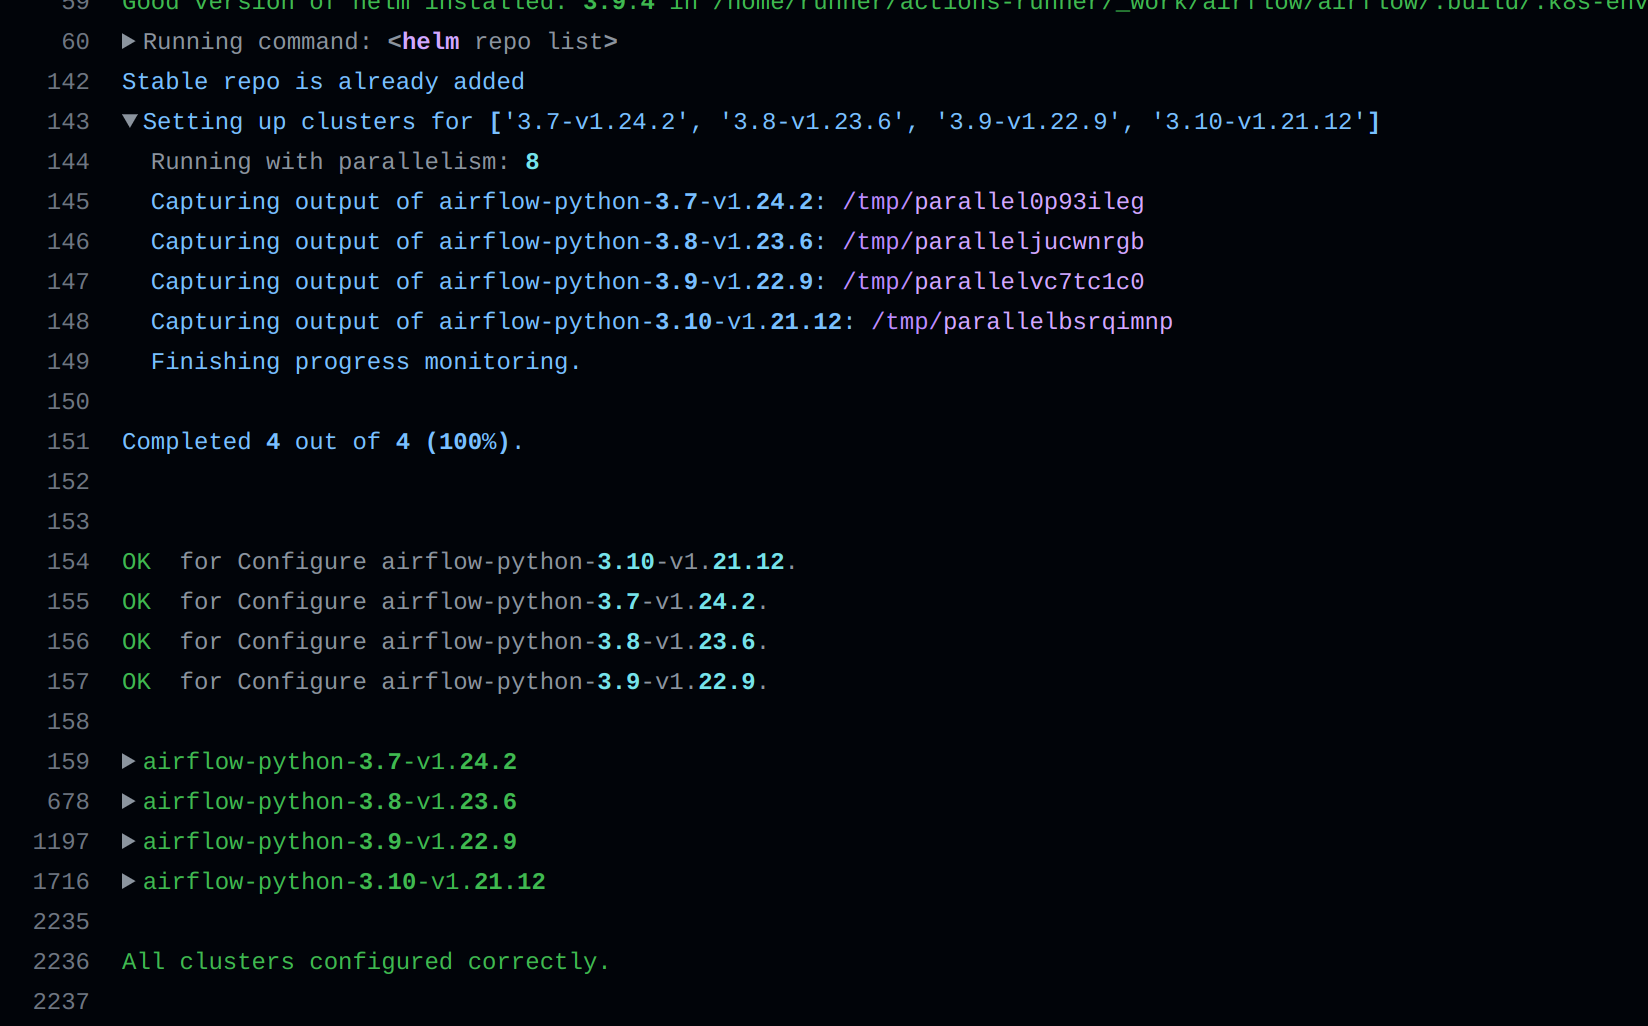Click 'All clusters configured correctly.' message
The height and width of the screenshot is (1026, 1648).
[366, 962]
